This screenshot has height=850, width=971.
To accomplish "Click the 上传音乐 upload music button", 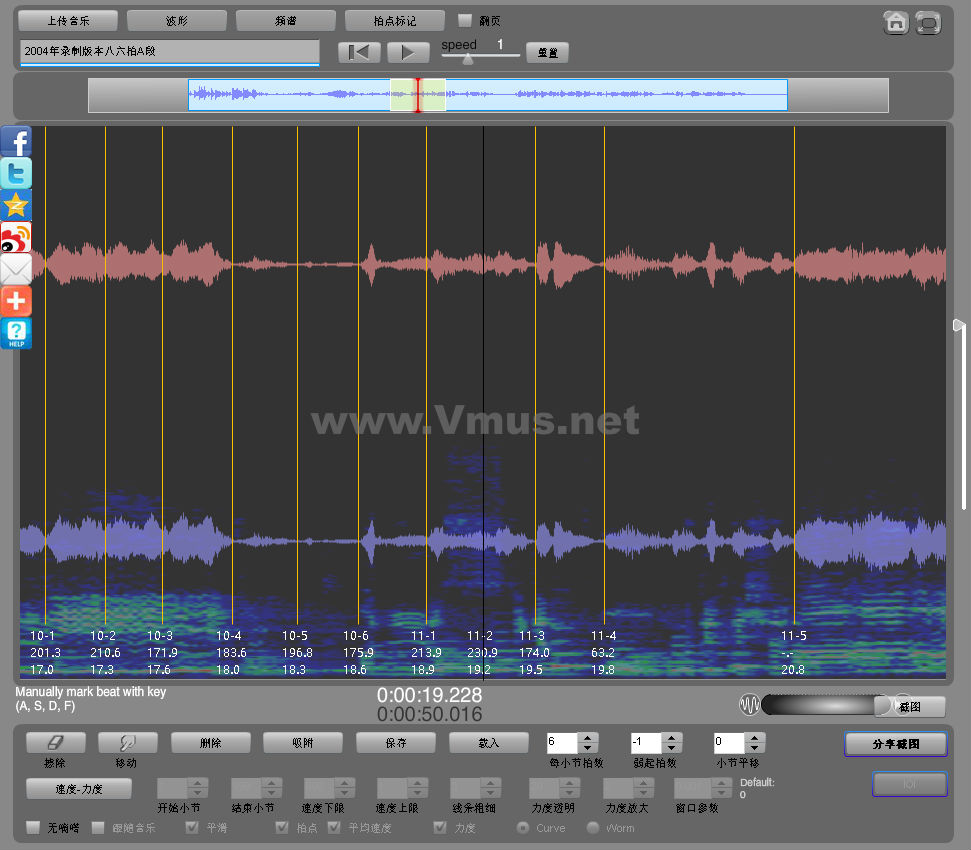I will point(68,20).
